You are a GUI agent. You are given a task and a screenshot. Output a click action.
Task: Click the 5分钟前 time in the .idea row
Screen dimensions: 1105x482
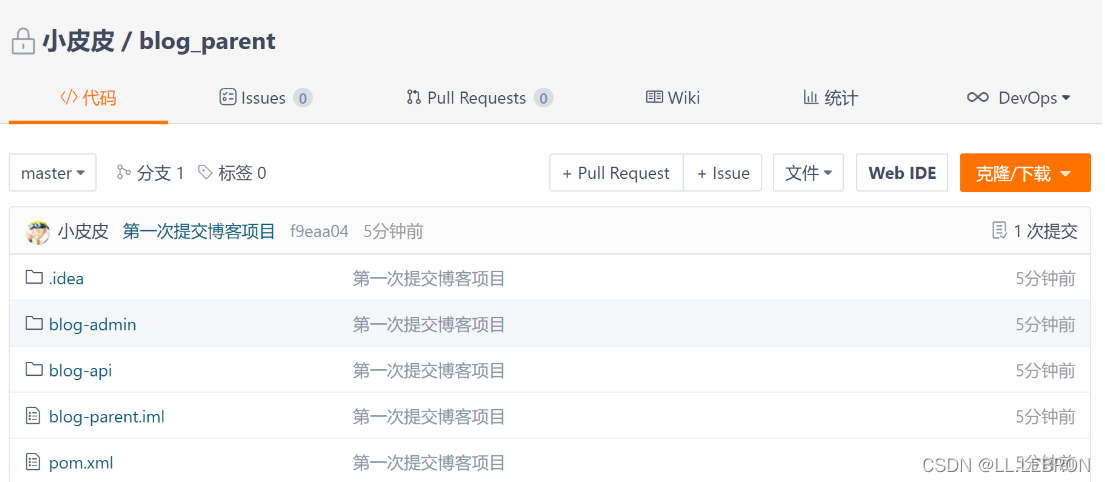coord(1046,278)
